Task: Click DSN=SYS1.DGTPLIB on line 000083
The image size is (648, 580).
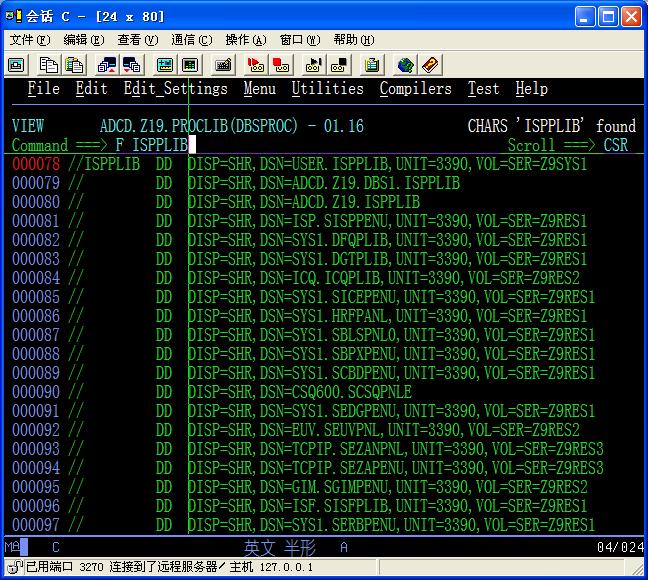Action: pos(324,259)
